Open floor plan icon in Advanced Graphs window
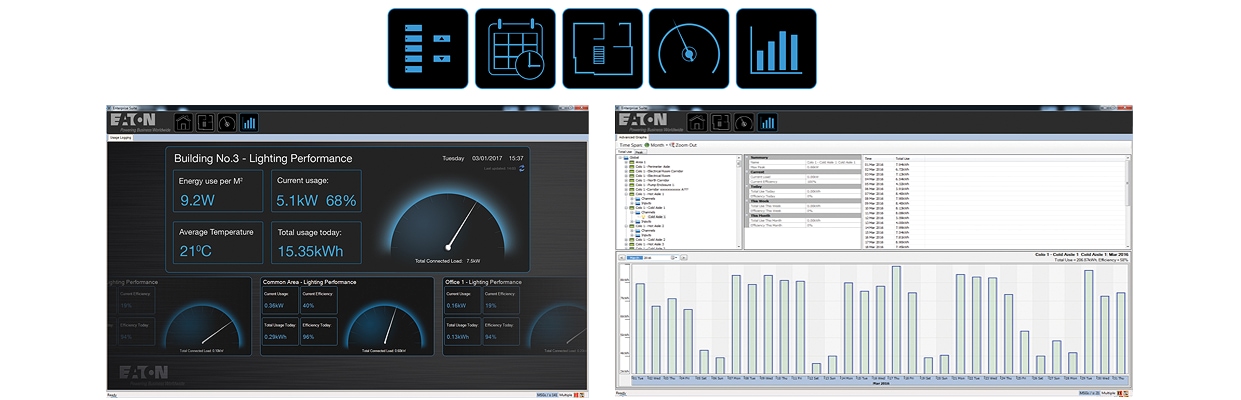Viewport: 1241px width, 400px height. coord(720,122)
